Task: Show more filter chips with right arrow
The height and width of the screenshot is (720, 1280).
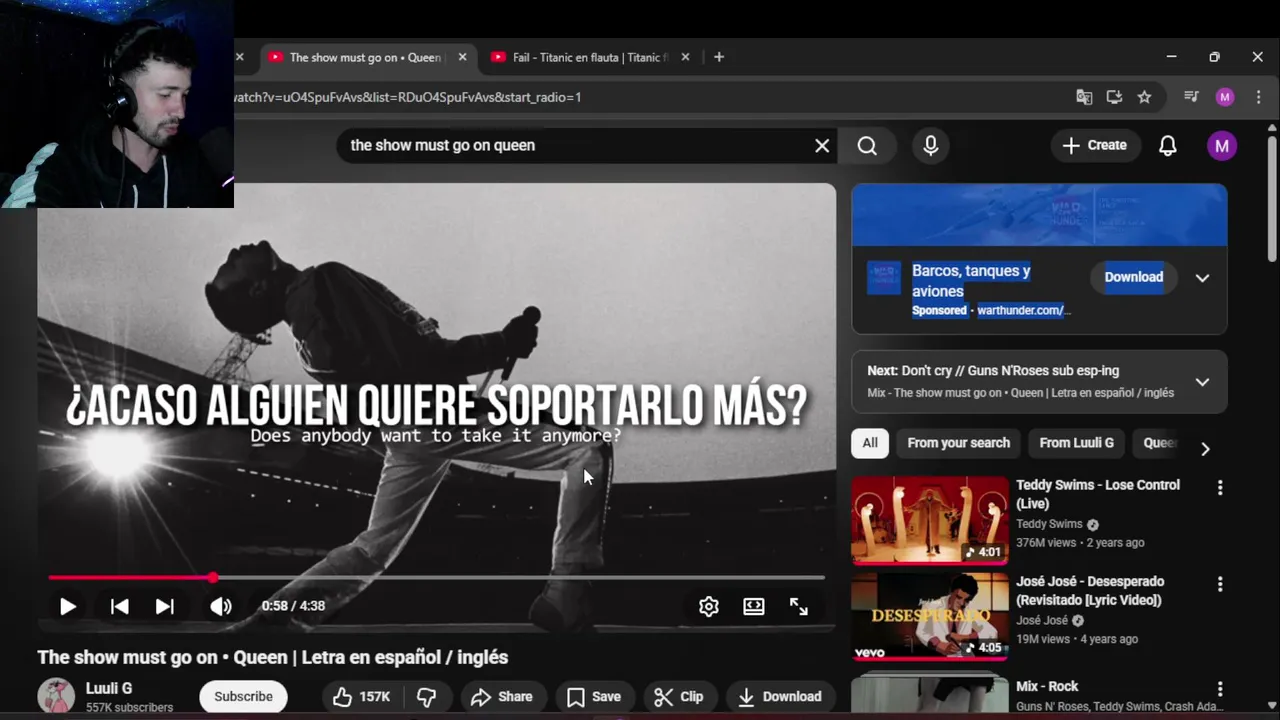Action: tap(1205, 449)
